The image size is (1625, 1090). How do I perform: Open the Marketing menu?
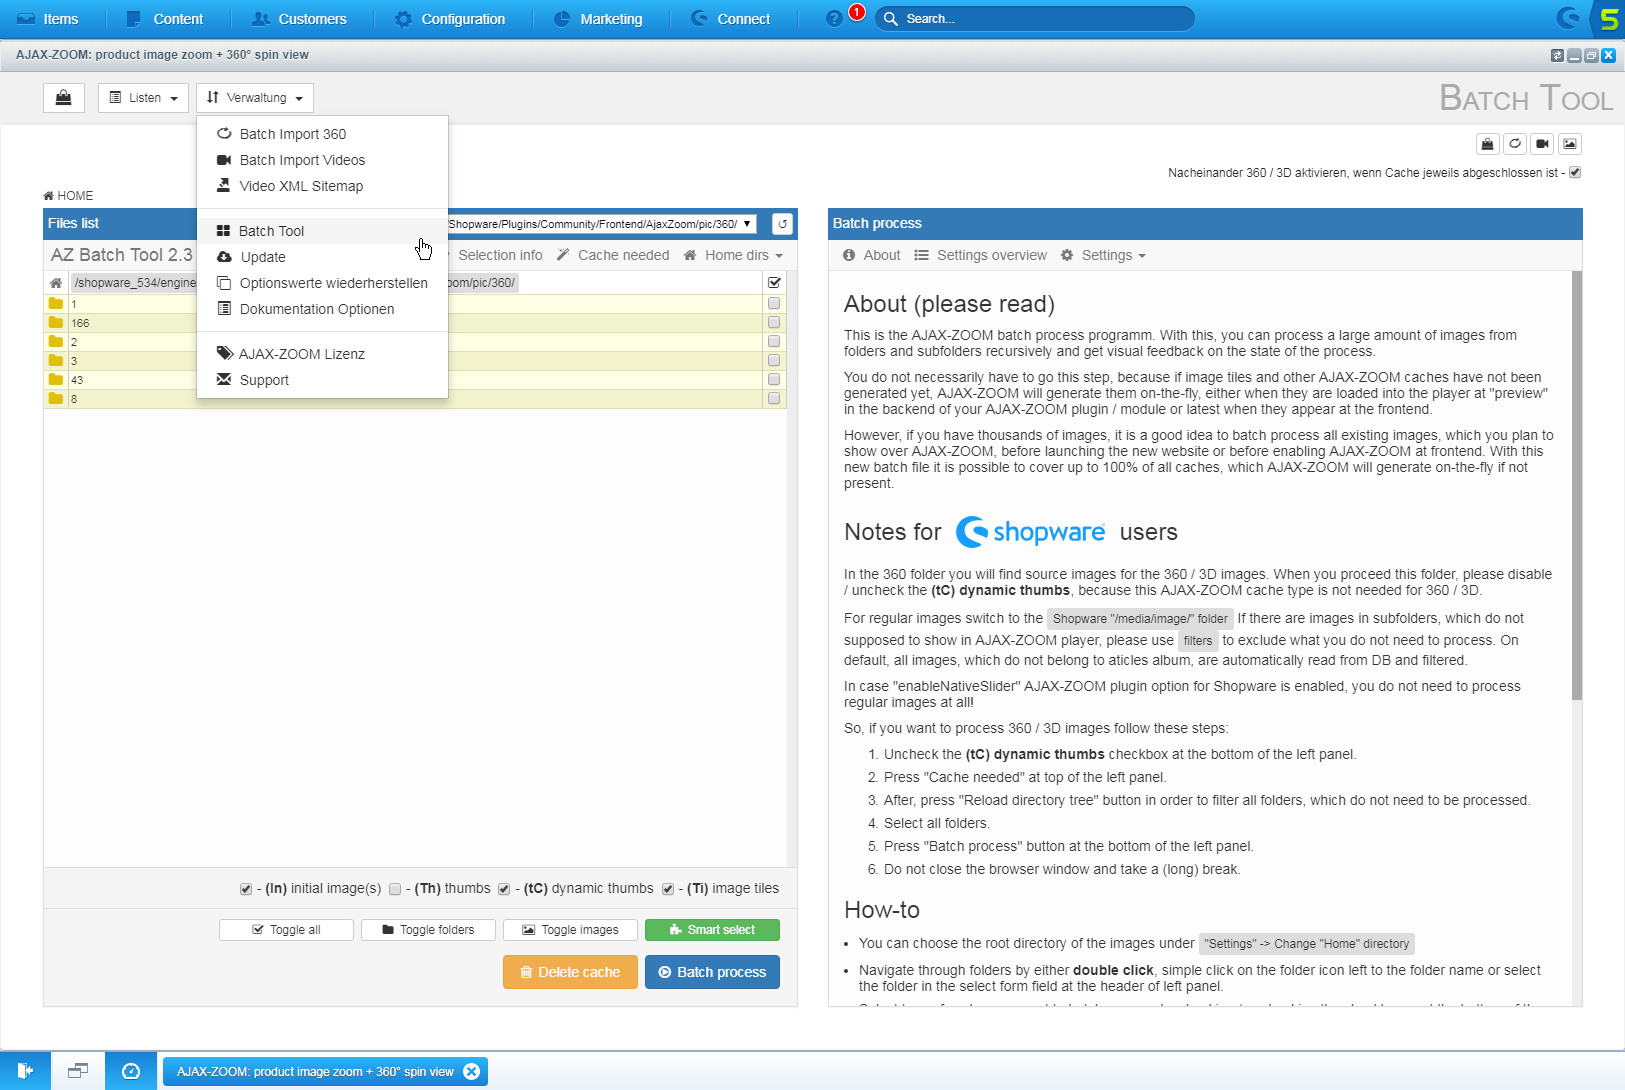pyautogui.click(x=597, y=19)
